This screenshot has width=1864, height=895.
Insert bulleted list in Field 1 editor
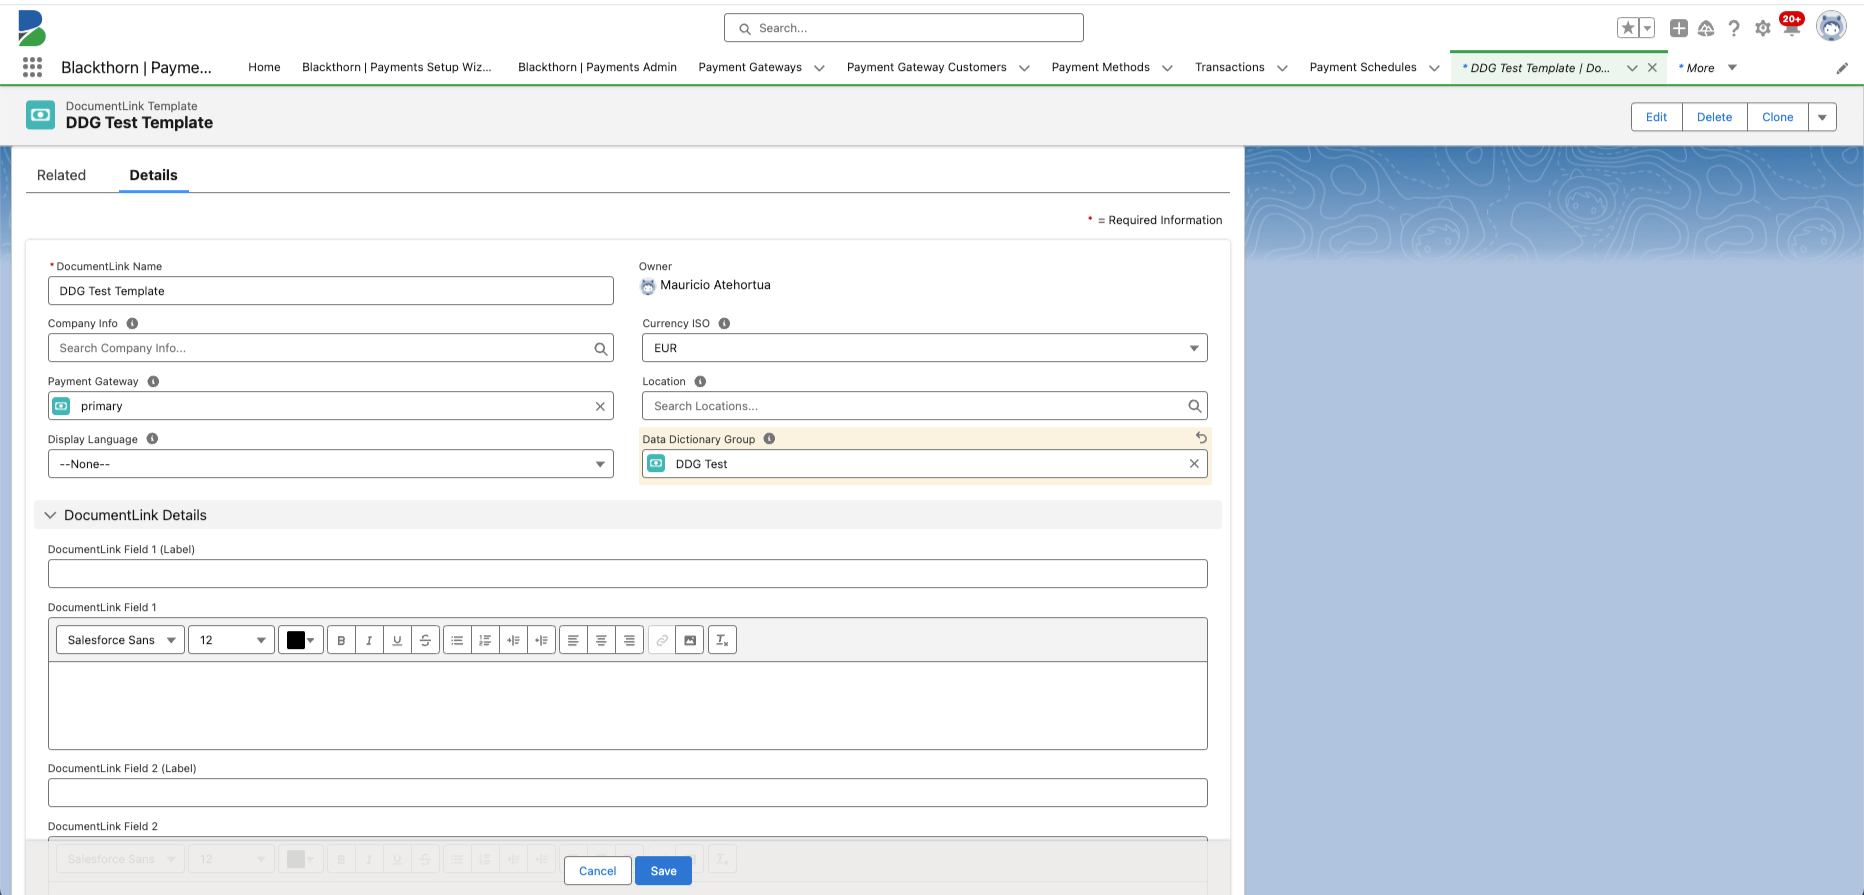(x=457, y=640)
